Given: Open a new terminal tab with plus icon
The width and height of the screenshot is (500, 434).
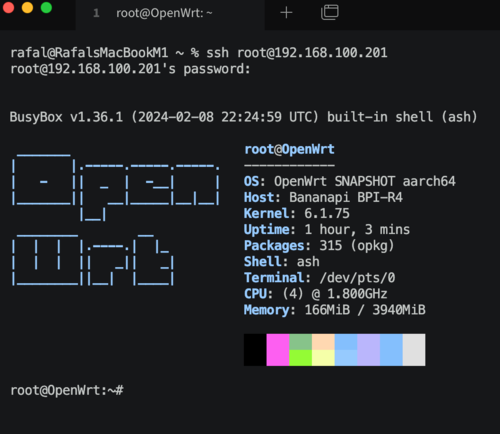Looking at the screenshot, I should tap(286, 13).
